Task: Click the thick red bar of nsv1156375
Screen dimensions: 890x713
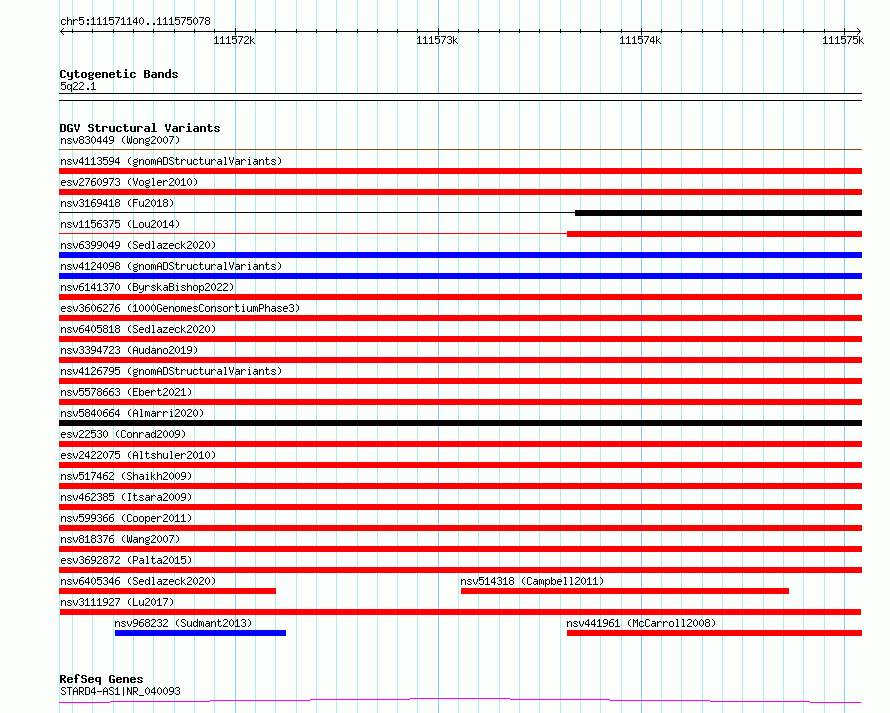Action: (714, 234)
